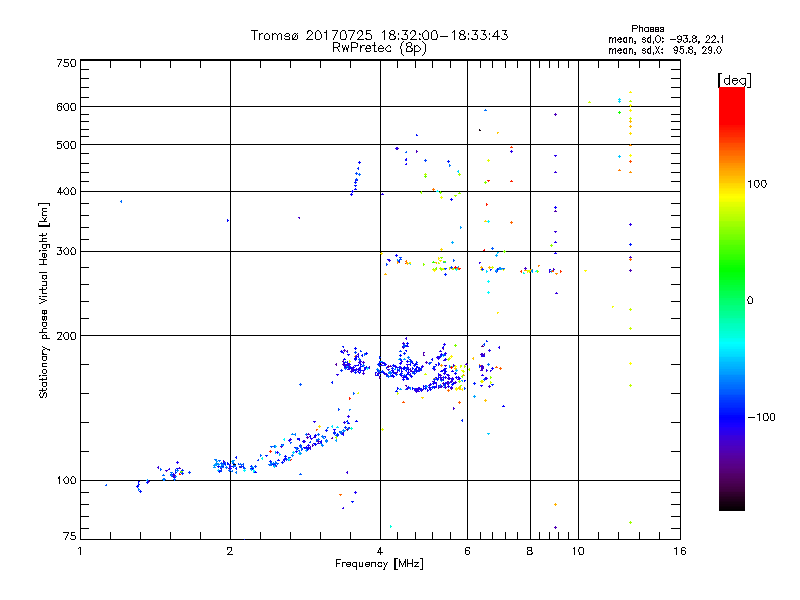
Task: Click the Phases header text
Action: (647, 29)
